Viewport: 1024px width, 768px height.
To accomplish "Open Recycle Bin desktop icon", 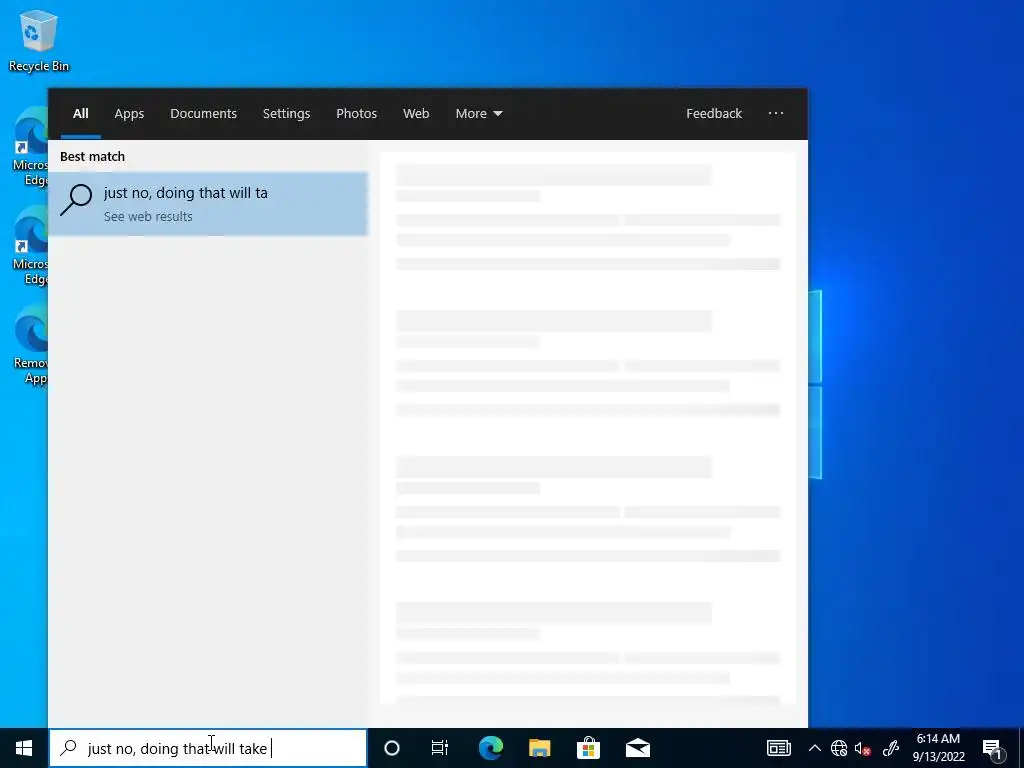I will [x=39, y=41].
